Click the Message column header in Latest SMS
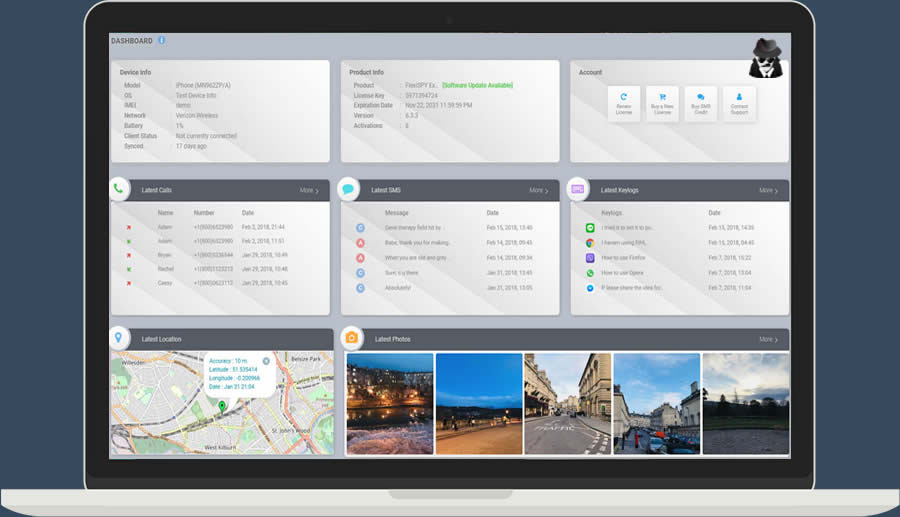Image resolution: width=900 pixels, height=517 pixels. coord(397,213)
